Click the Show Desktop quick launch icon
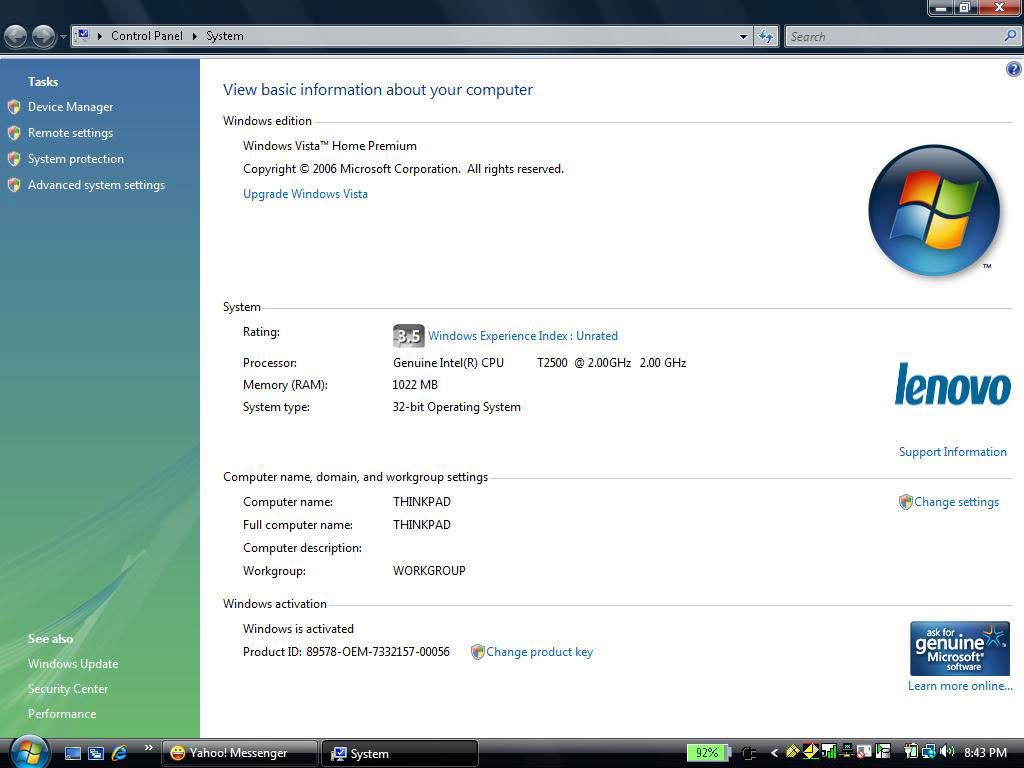This screenshot has height=768, width=1024. pyautogui.click(x=73, y=753)
